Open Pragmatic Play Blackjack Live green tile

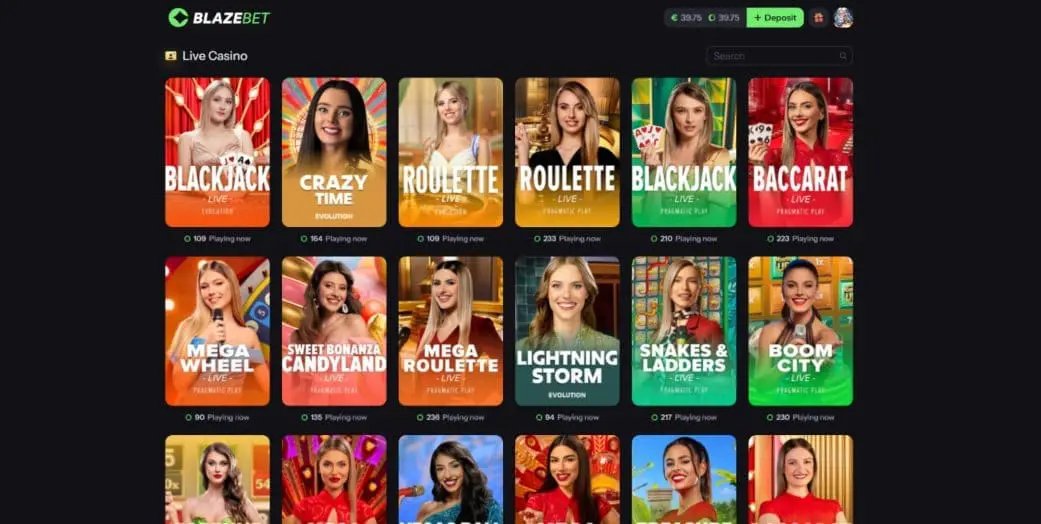[684, 153]
